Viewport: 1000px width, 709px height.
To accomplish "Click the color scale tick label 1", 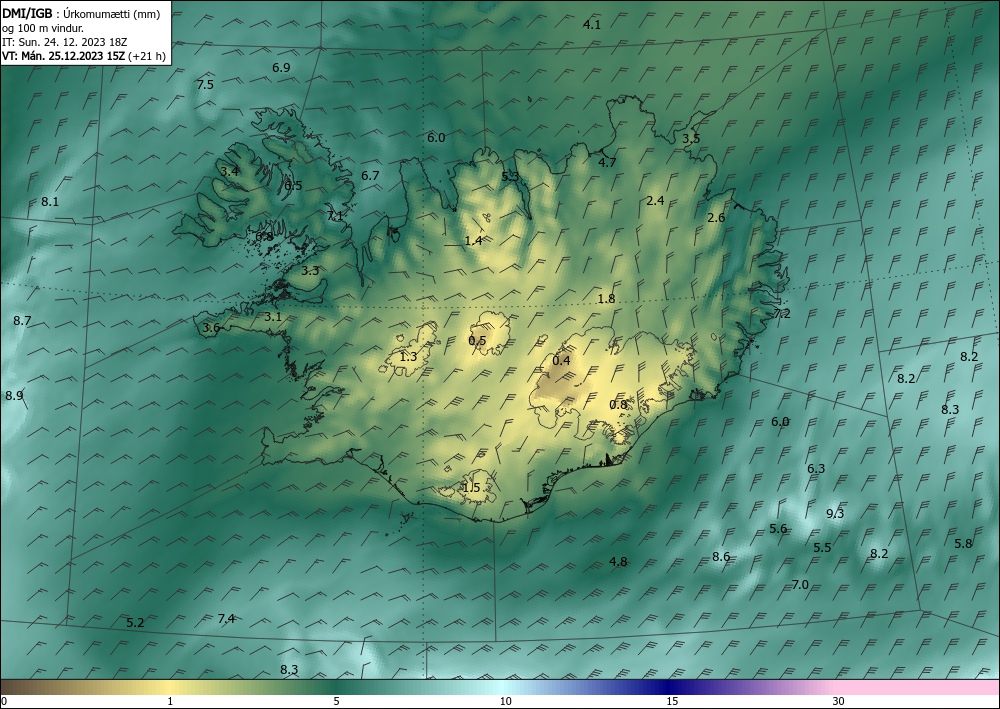I will [x=170, y=702].
